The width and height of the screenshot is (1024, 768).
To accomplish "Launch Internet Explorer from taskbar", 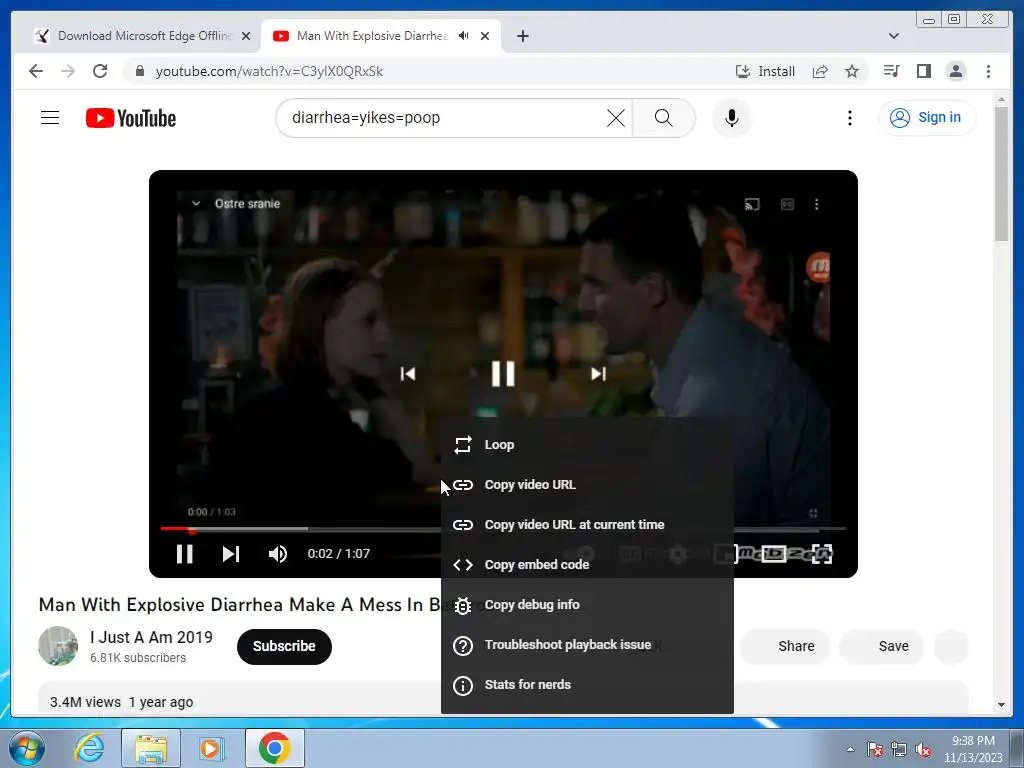I will point(89,748).
